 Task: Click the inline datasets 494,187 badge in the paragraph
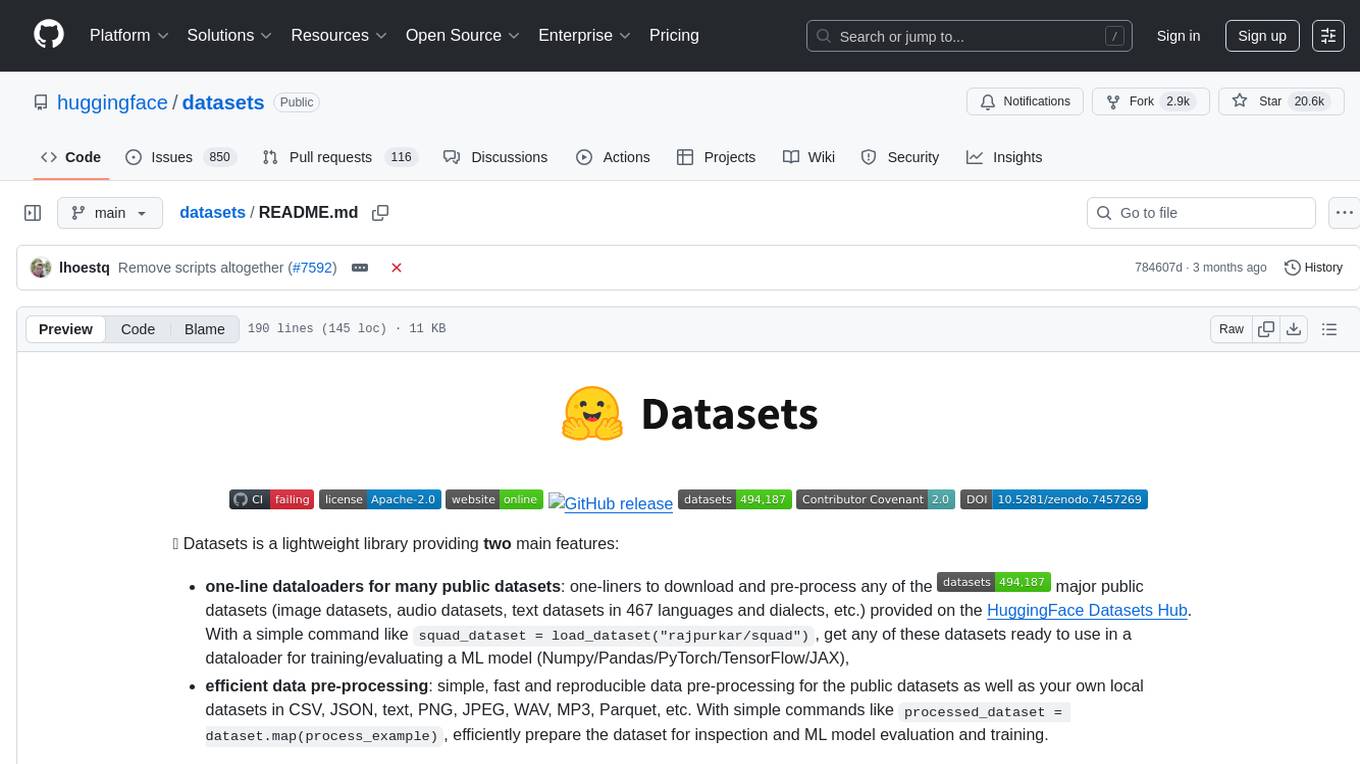click(994, 582)
